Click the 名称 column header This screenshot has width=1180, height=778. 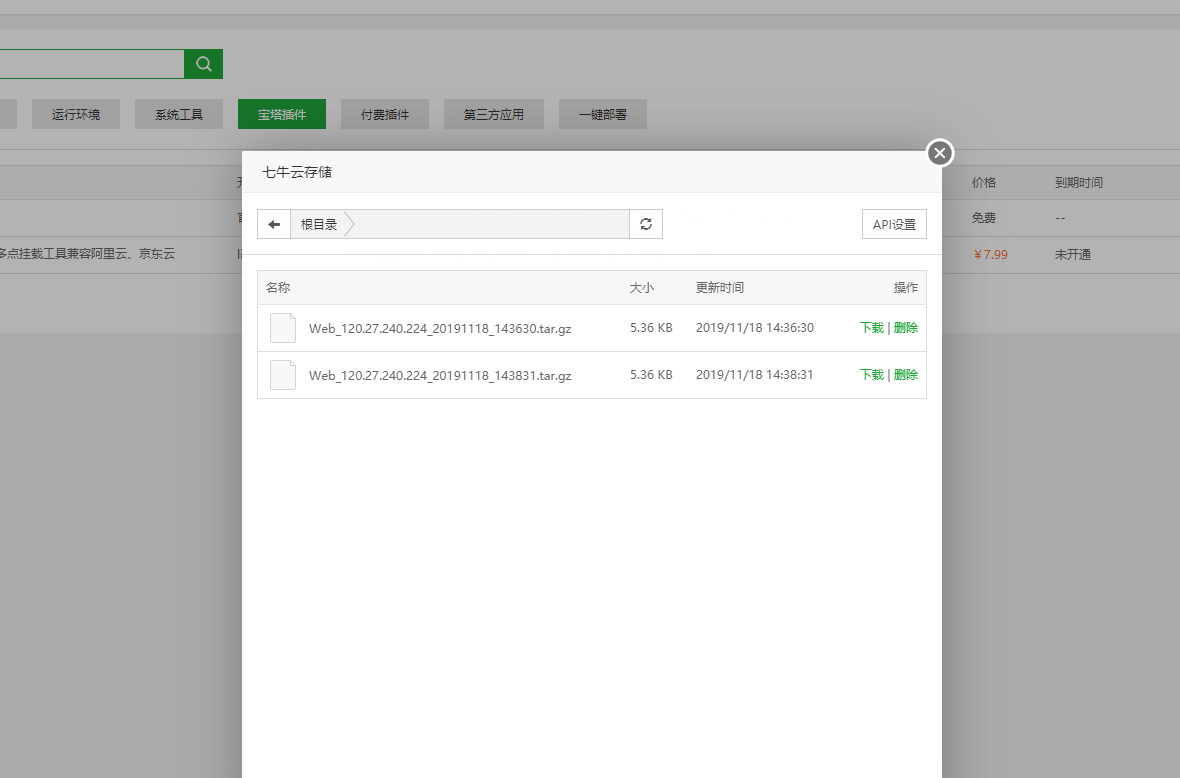coord(278,287)
